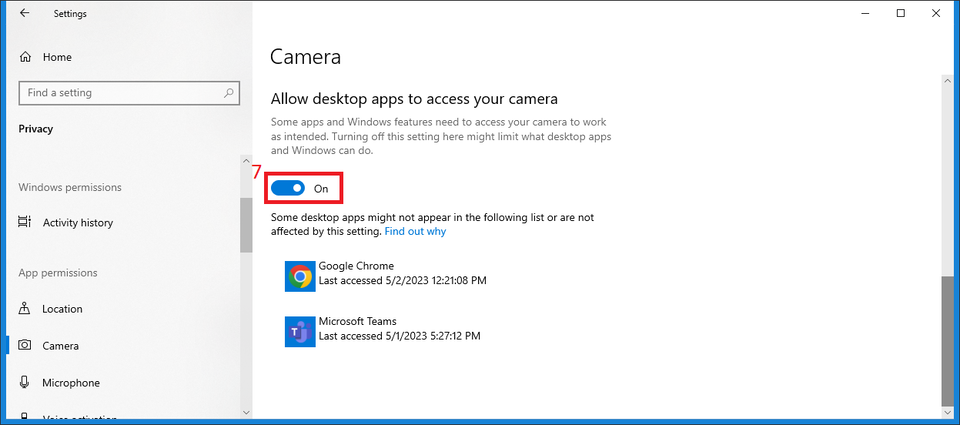The height and width of the screenshot is (425, 960).
Task: Click the Microsoft Teams app icon
Action: coord(300,330)
